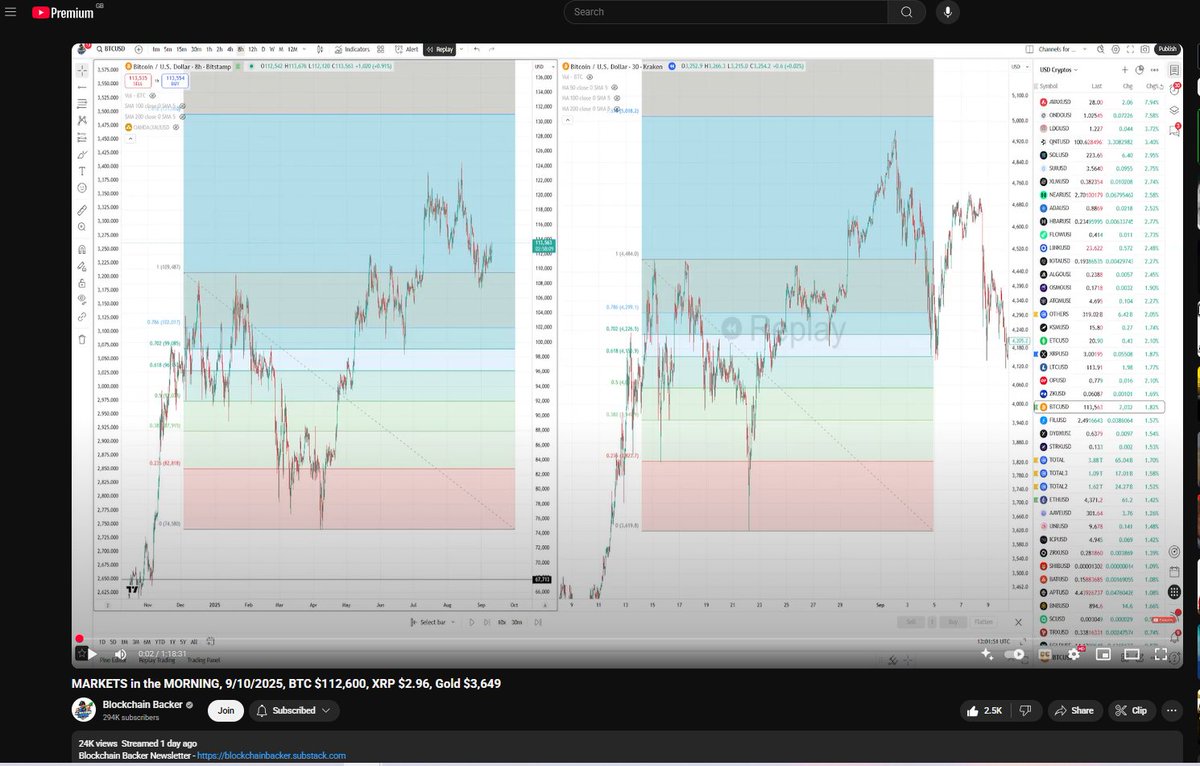
Task: Toggle MA 100 visibility on Kraken chart
Action: (617, 98)
